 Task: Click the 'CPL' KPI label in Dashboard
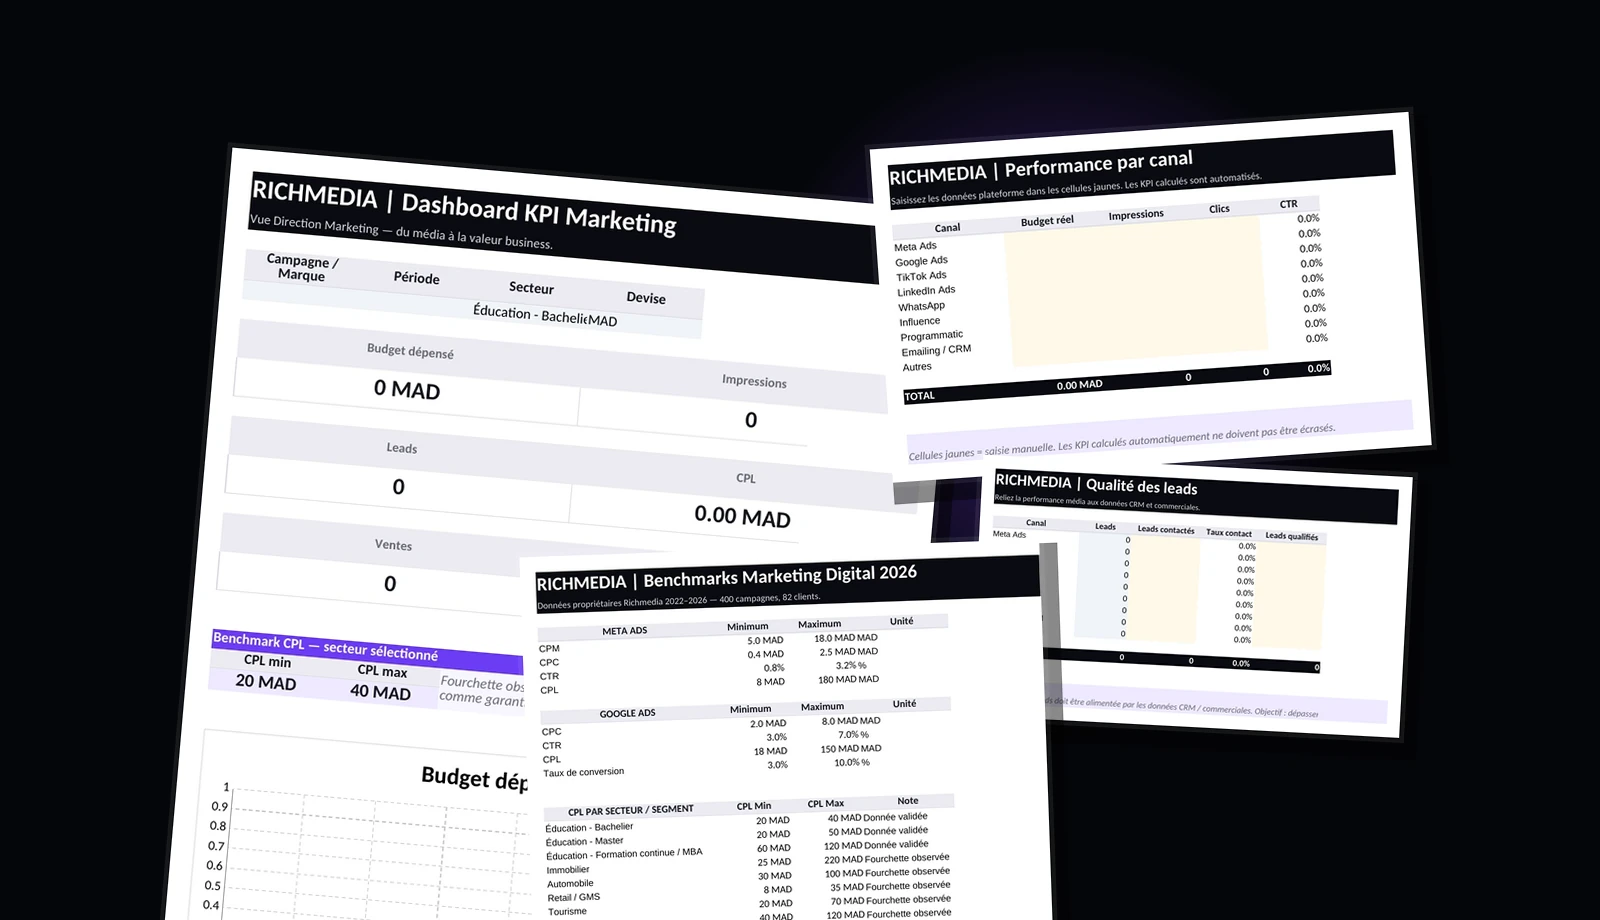[x=746, y=478]
